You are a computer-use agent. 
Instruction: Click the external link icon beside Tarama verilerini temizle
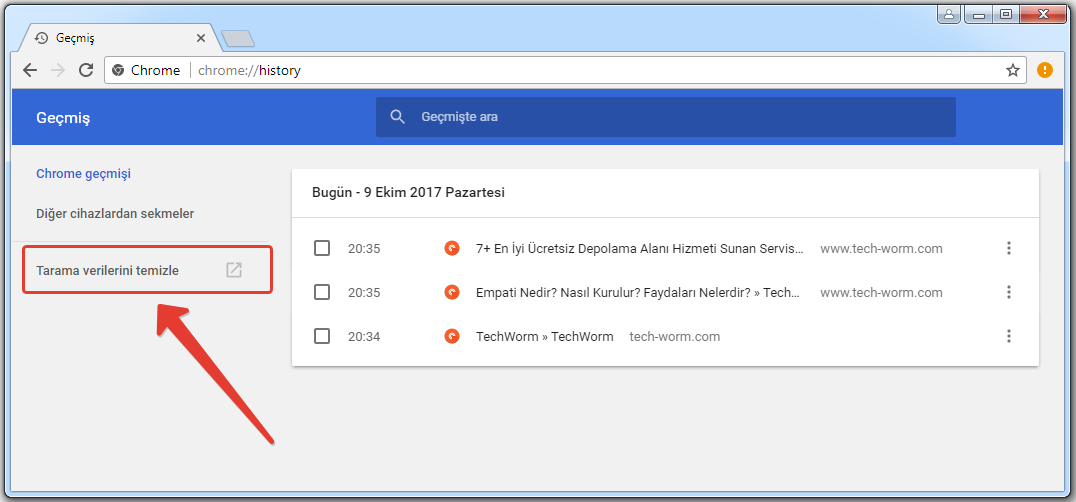click(x=233, y=270)
